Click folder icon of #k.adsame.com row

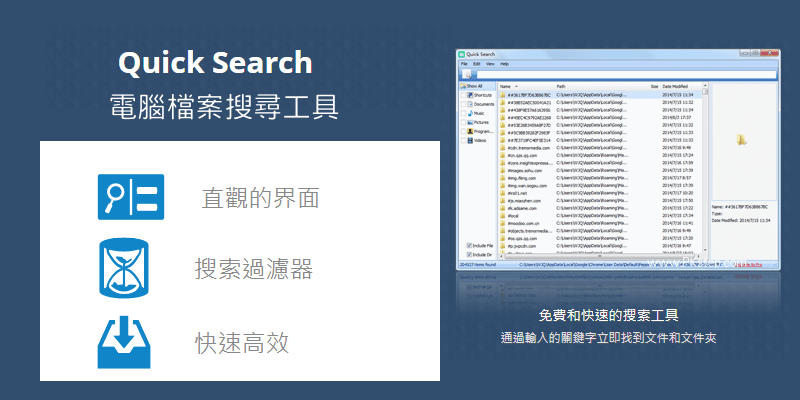coord(503,208)
